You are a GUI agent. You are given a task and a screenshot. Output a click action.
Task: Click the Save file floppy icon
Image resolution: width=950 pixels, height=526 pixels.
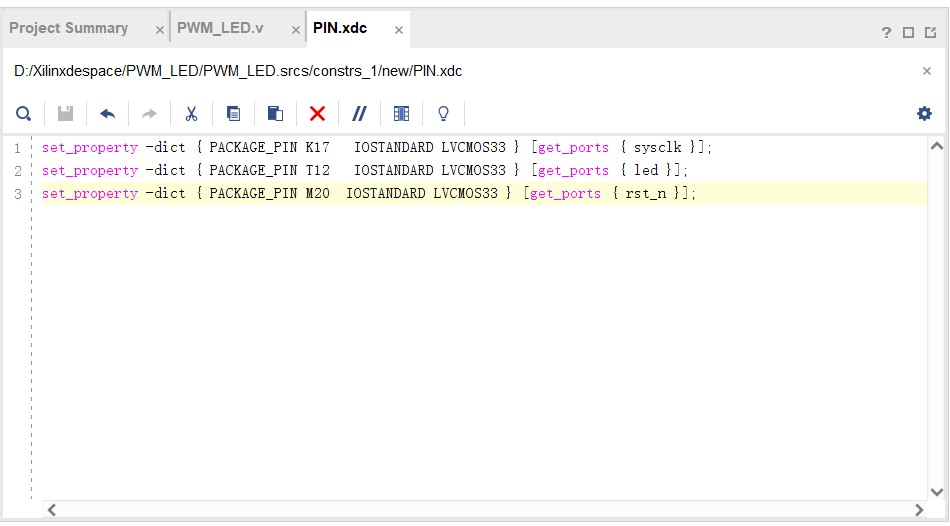click(x=65, y=114)
